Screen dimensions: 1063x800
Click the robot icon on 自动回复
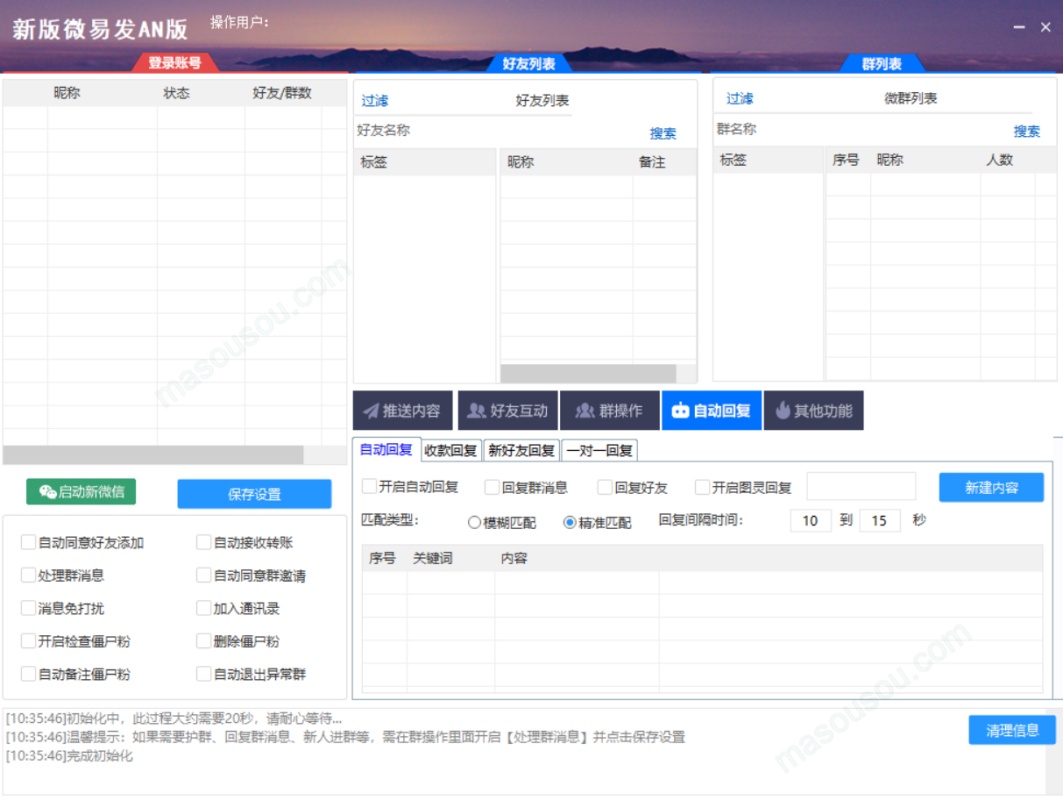coord(680,411)
